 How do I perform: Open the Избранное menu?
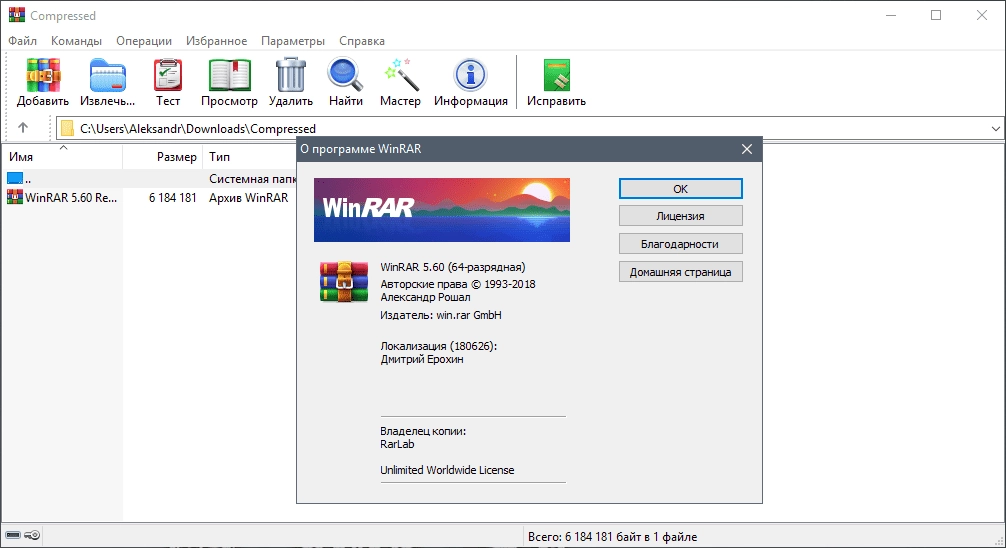tap(216, 40)
